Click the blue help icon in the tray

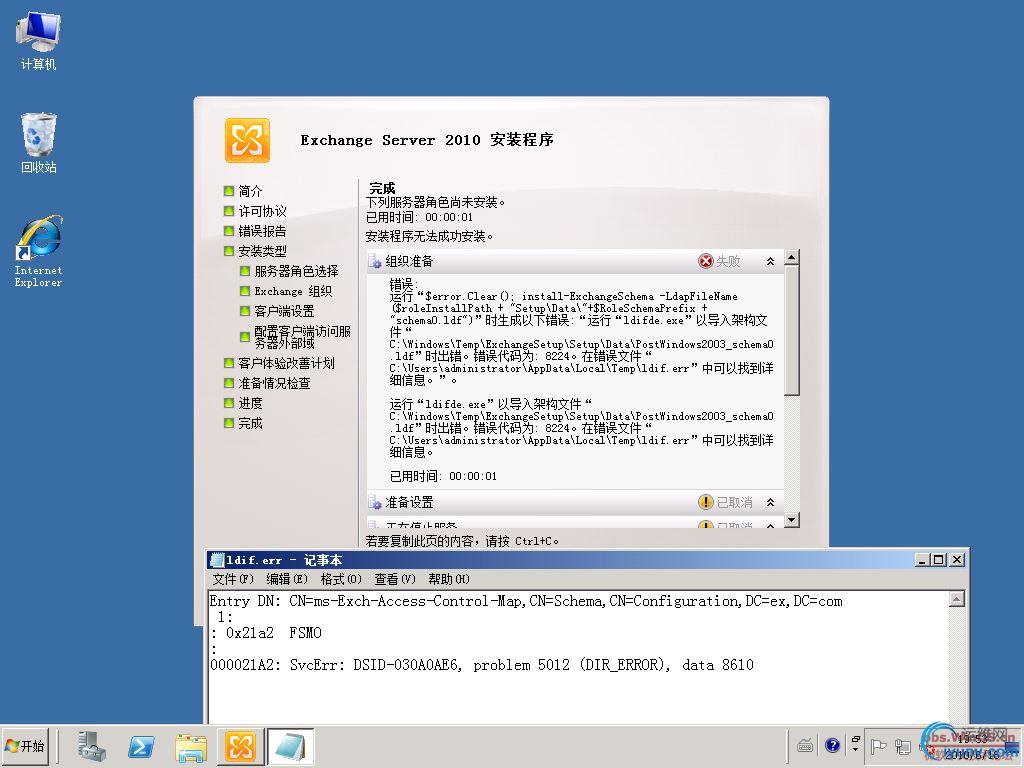click(832, 745)
